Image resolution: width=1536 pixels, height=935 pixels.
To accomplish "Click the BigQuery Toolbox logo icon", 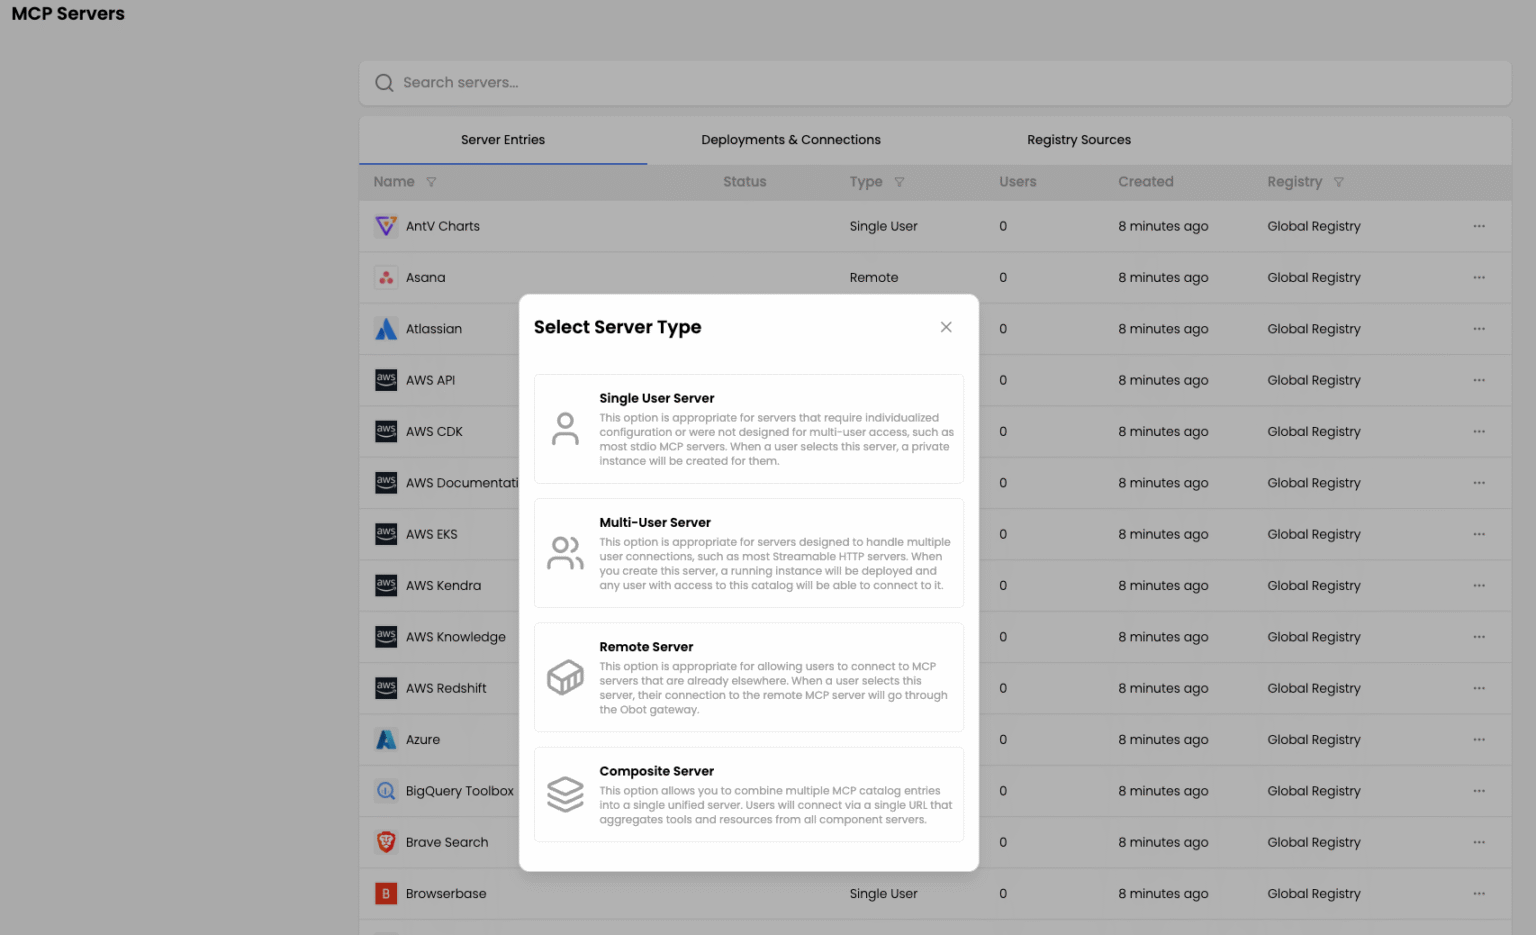I will tap(386, 791).
